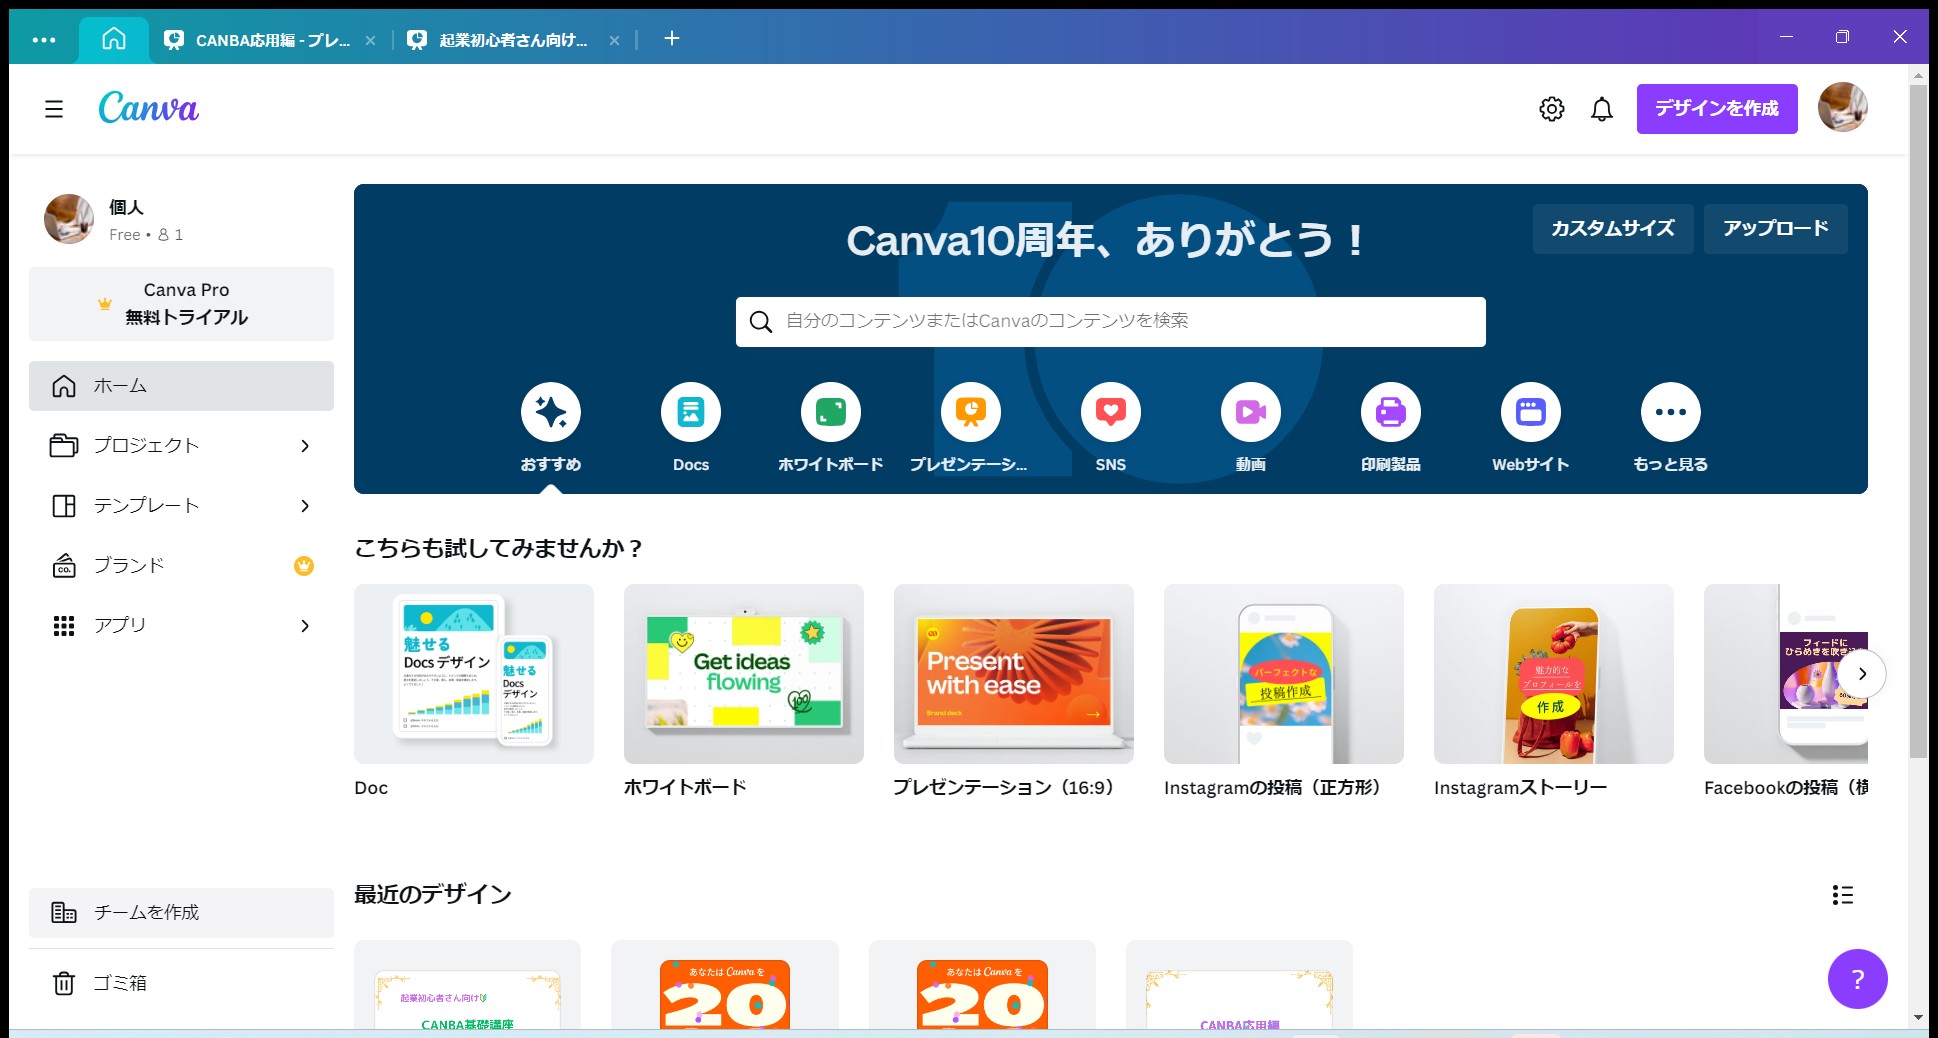This screenshot has height=1038, width=1938.
Task: Open settings gear icon in header
Action: point(1551,109)
